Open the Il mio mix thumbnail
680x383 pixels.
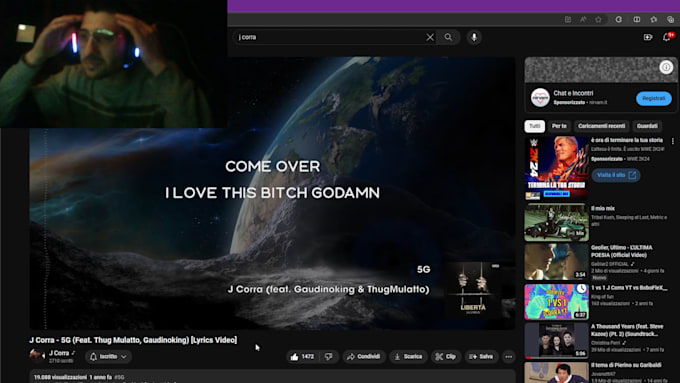[x=557, y=223]
